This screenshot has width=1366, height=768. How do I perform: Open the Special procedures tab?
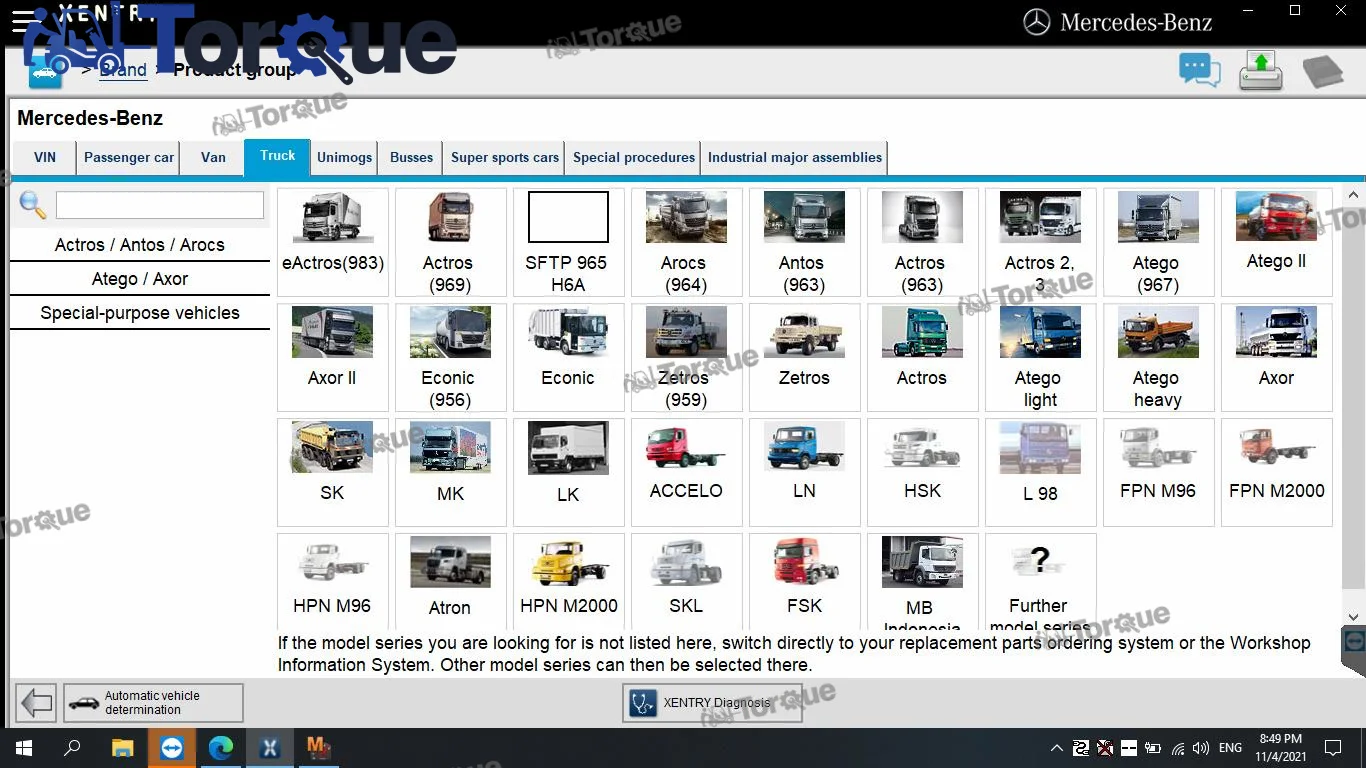click(634, 158)
